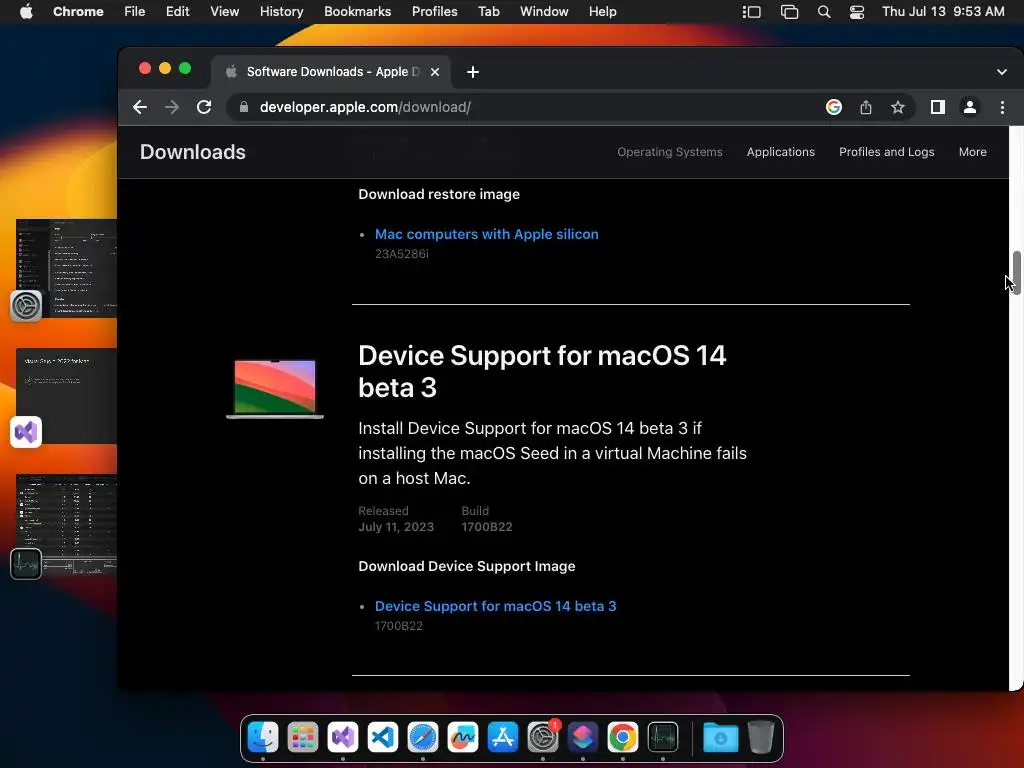This screenshot has width=1024, height=768.
Task: Open the Edit menu
Action: click(x=177, y=12)
